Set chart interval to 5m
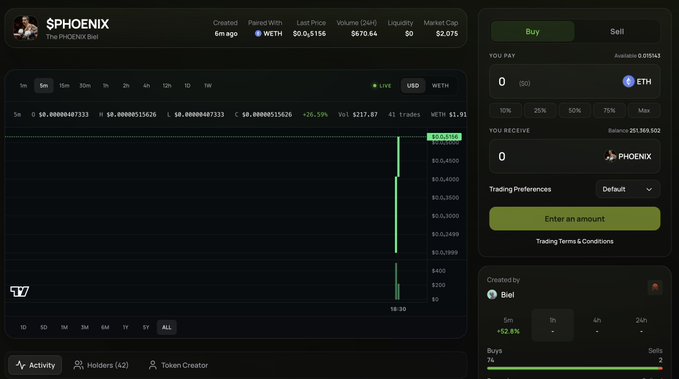The image size is (679, 379). pos(44,86)
